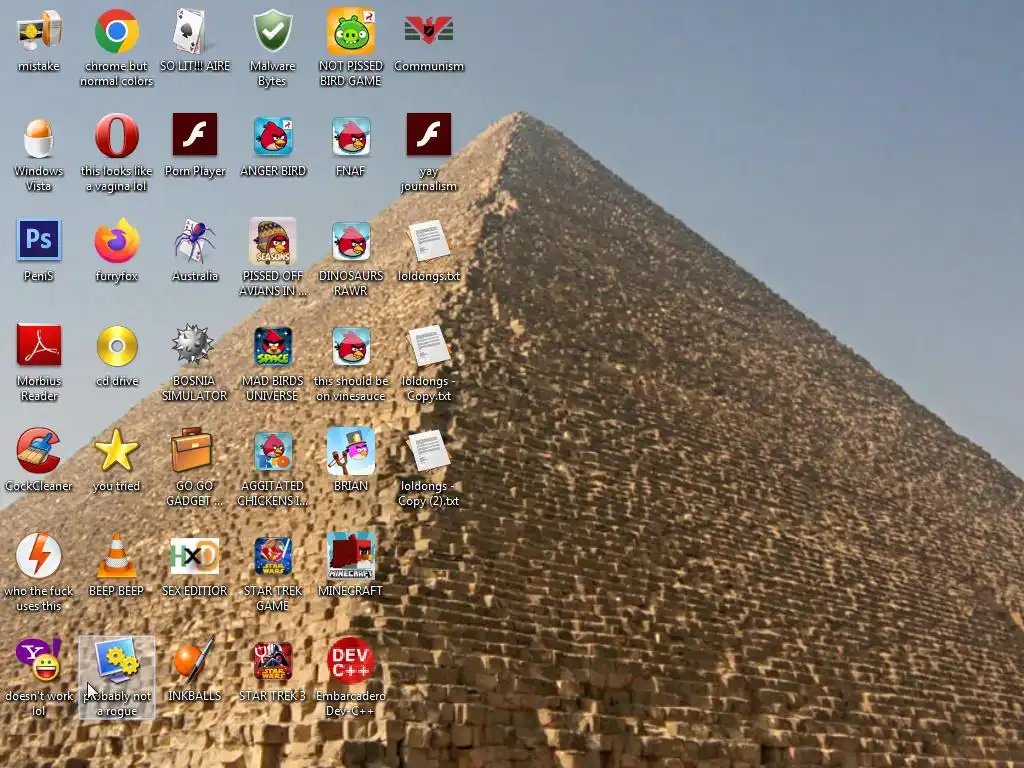Click the 'Malware Bytes' shield icon
This screenshot has width=1024, height=768.
pos(272,31)
